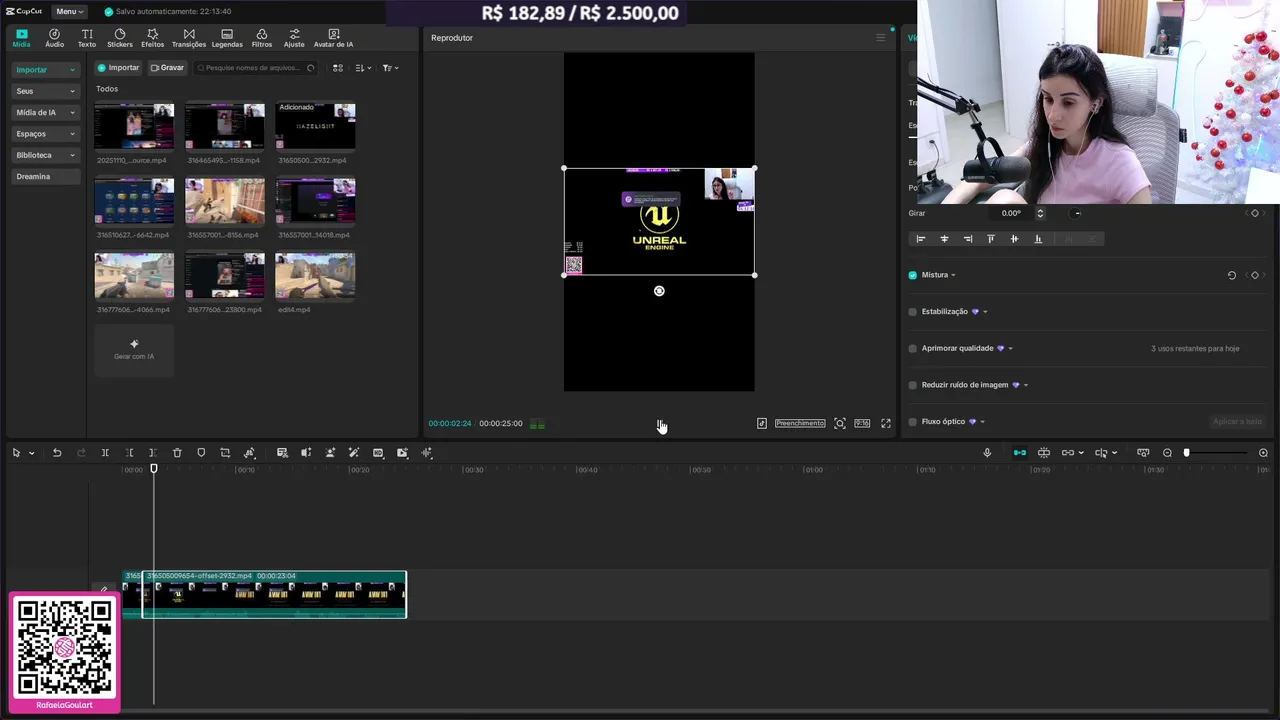Open the Filtros tab
The image size is (1280, 720).
click(x=262, y=38)
